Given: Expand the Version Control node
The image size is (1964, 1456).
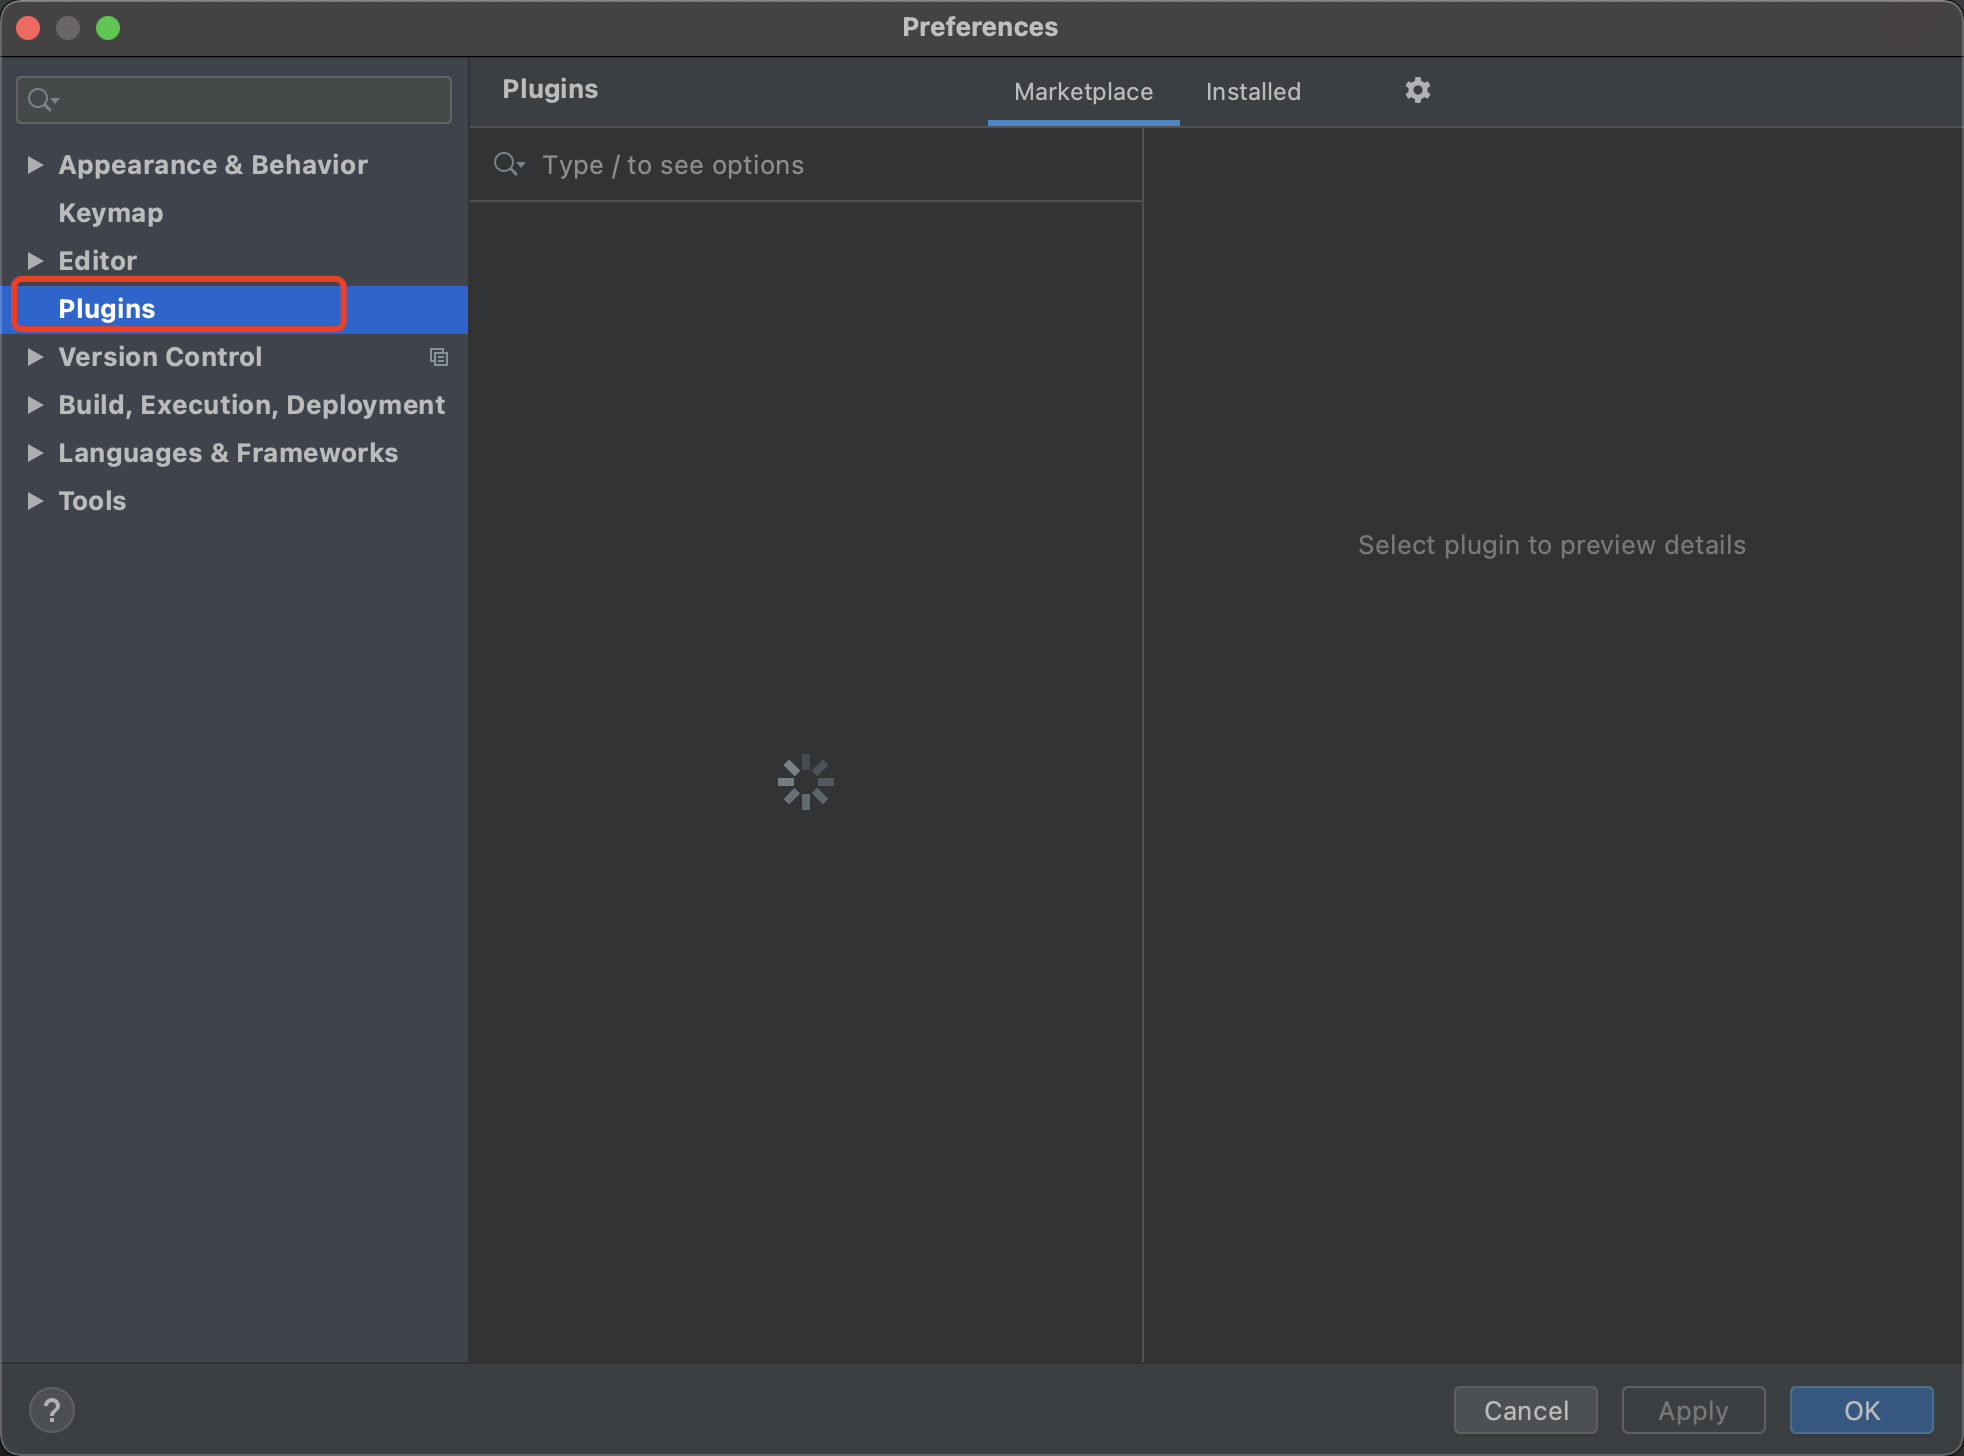Looking at the screenshot, I should pos(35,357).
